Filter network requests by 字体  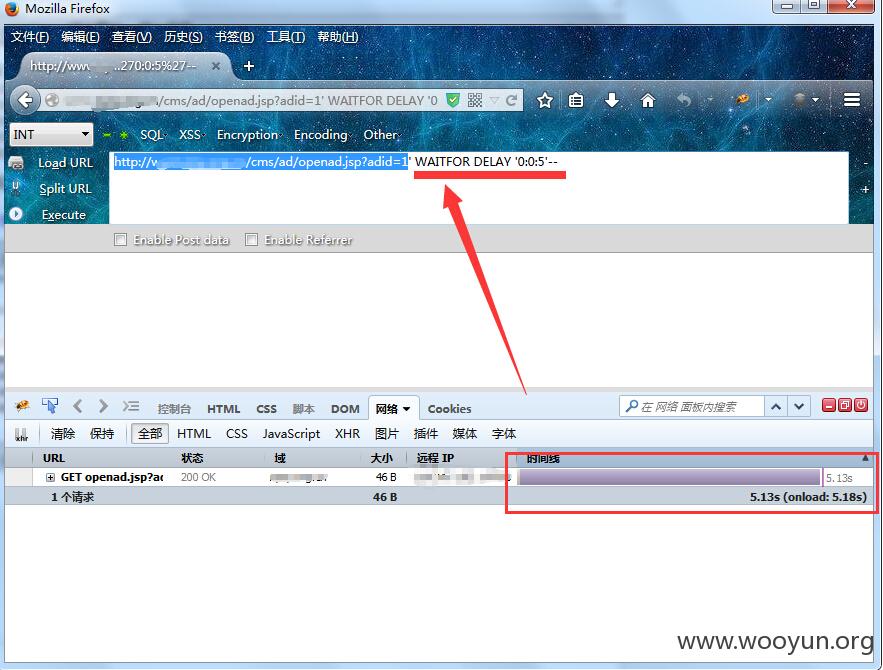coord(503,434)
